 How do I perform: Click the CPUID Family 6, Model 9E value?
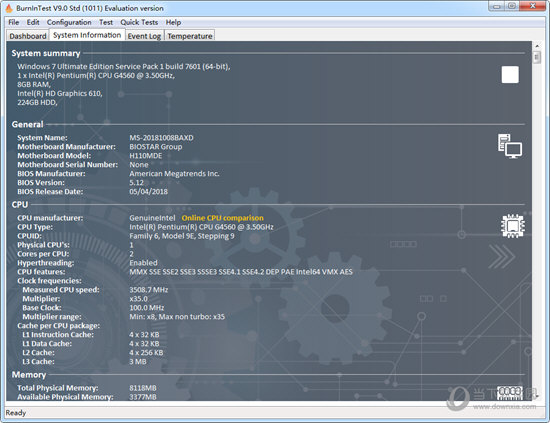[x=182, y=236]
